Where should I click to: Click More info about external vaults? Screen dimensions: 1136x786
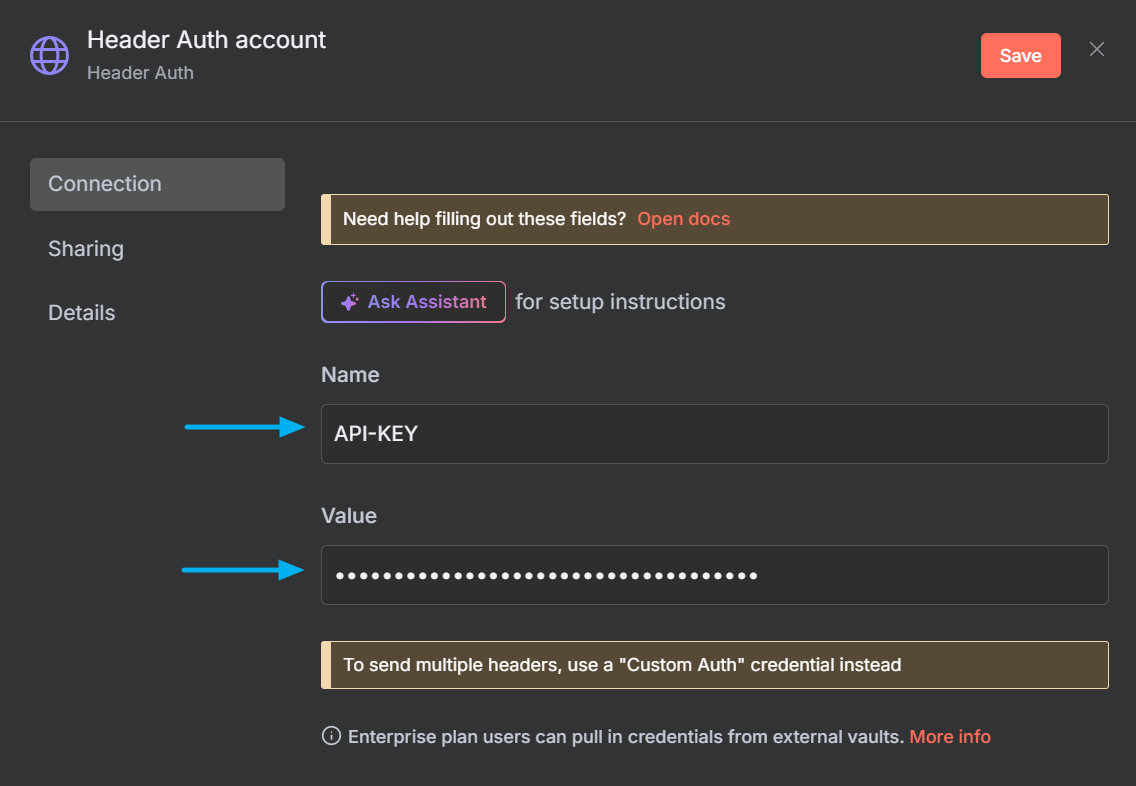tap(949, 736)
